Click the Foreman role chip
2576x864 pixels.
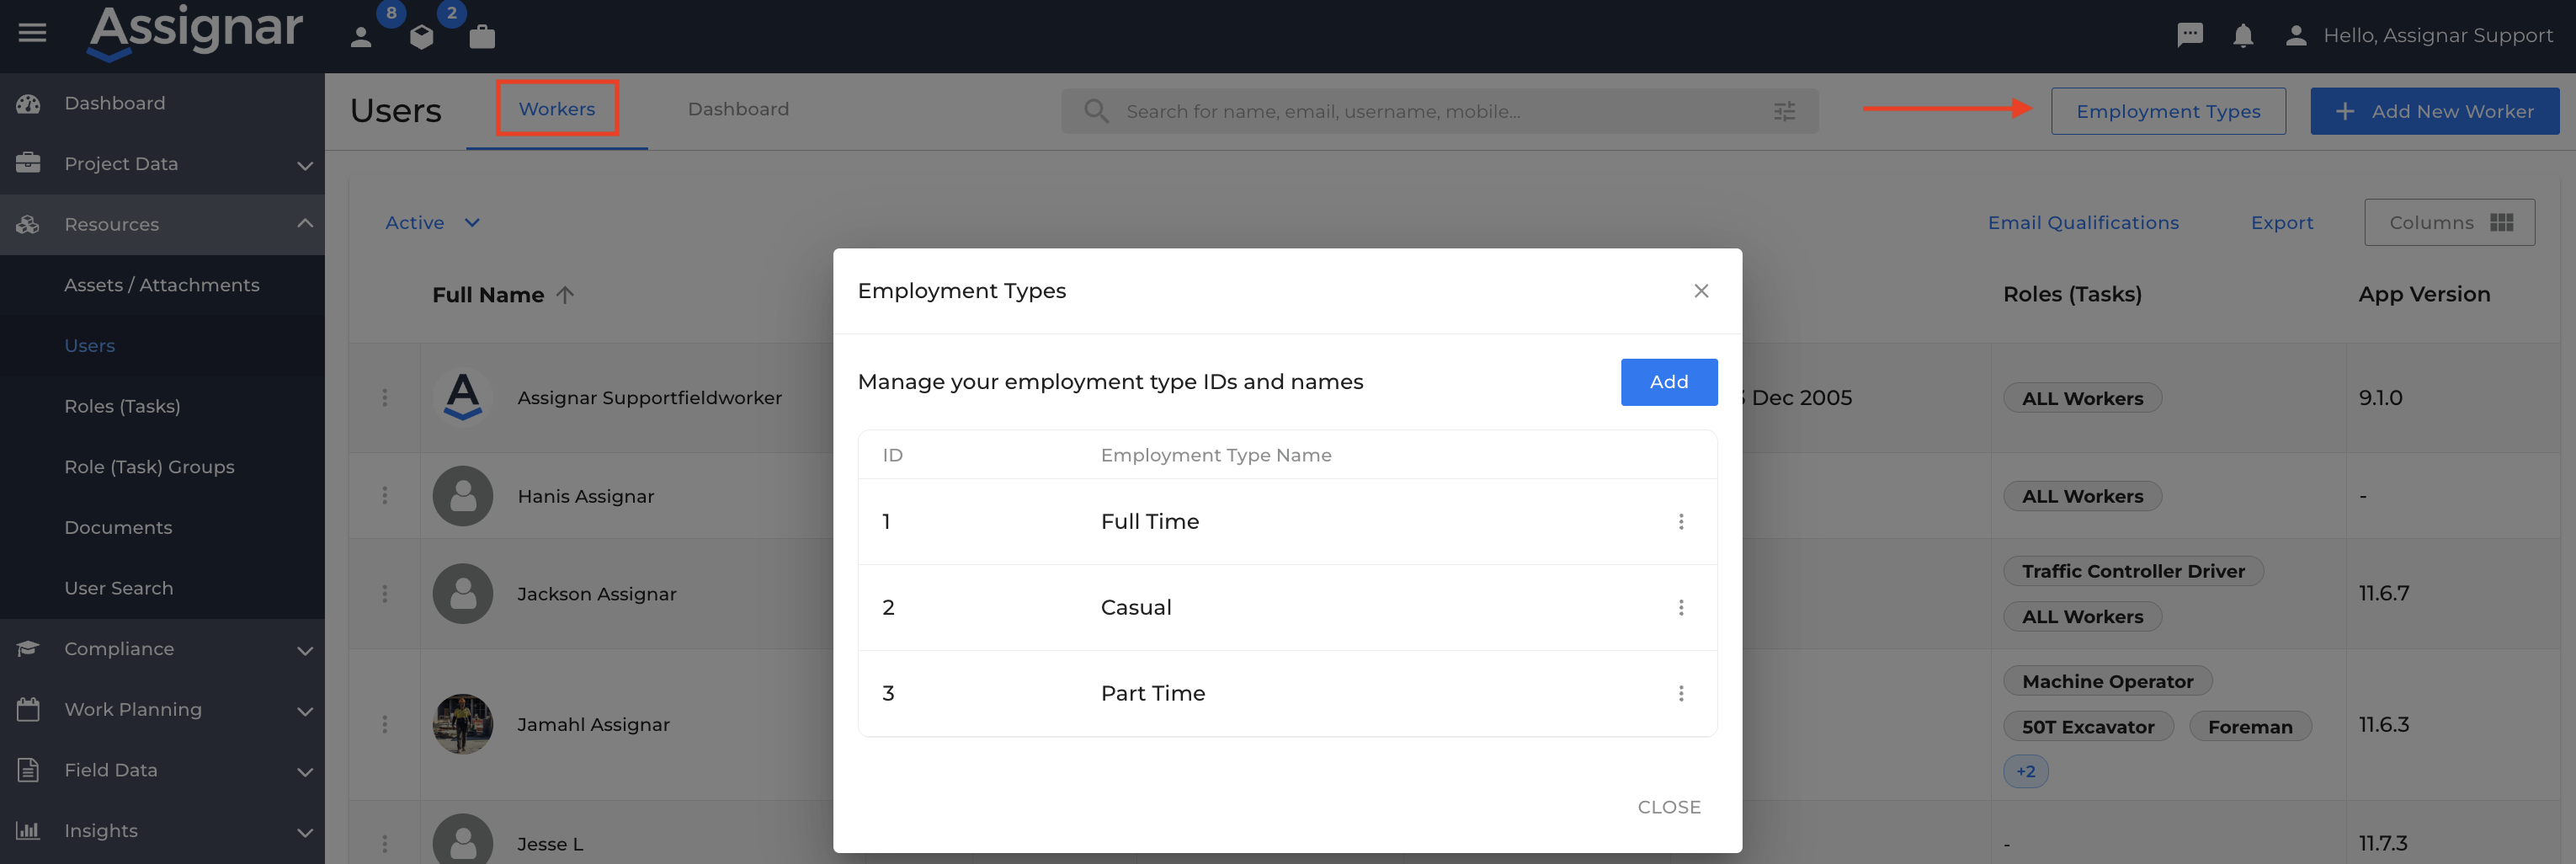coord(2250,726)
